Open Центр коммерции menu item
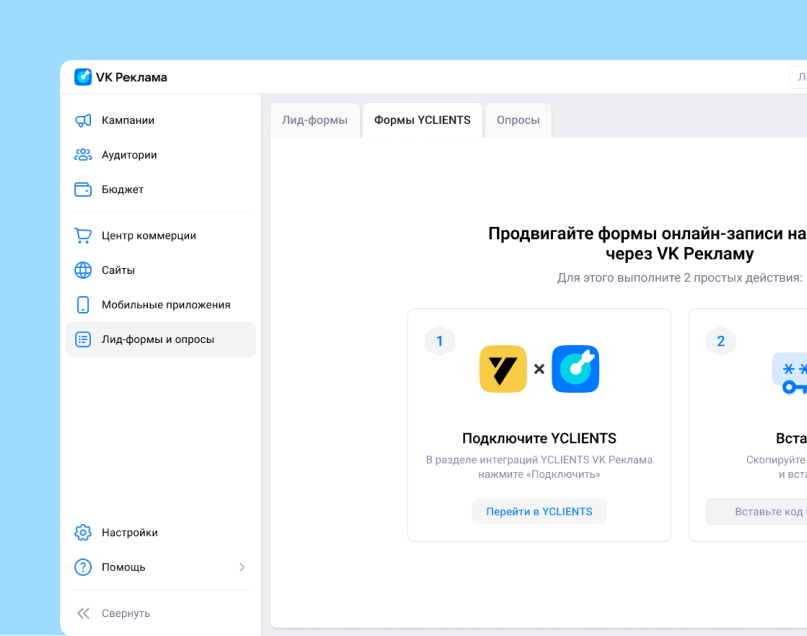The image size is (807, 636). click(x=161, y=236)
